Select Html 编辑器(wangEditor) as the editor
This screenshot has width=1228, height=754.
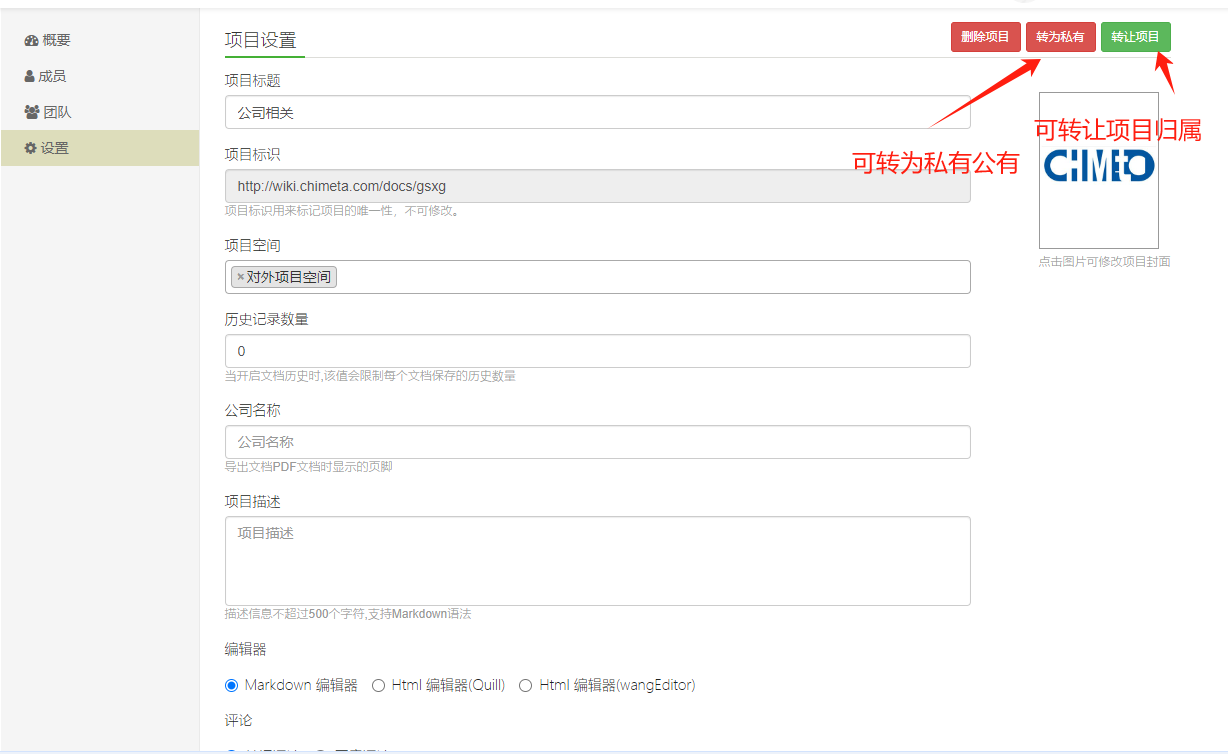[x=526, y=685]
